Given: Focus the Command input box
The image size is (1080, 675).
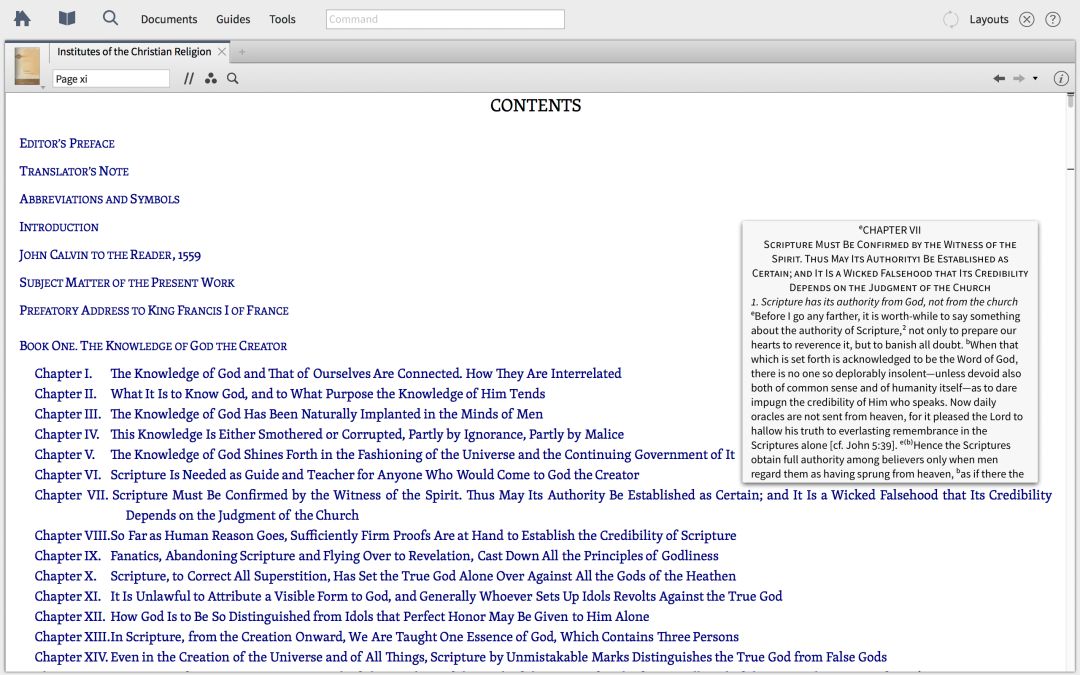Looking at the screenshot, I should coord(445,19).
